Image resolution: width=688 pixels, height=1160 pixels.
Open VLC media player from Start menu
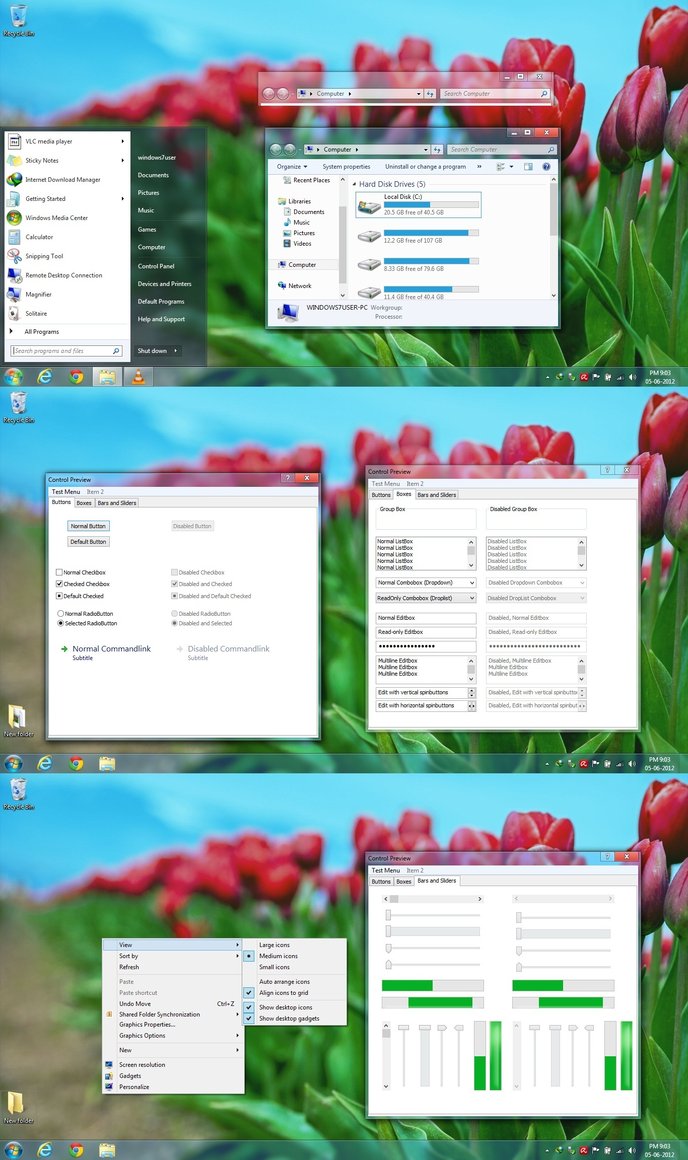tap(48, 141)
